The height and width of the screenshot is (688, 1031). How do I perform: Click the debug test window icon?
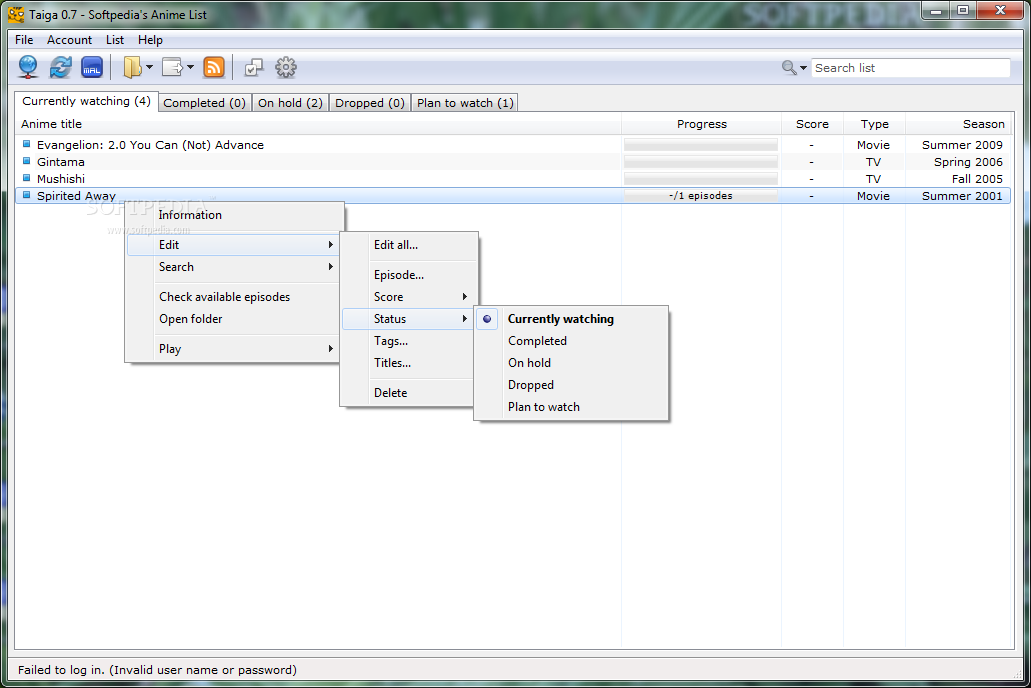254,67
